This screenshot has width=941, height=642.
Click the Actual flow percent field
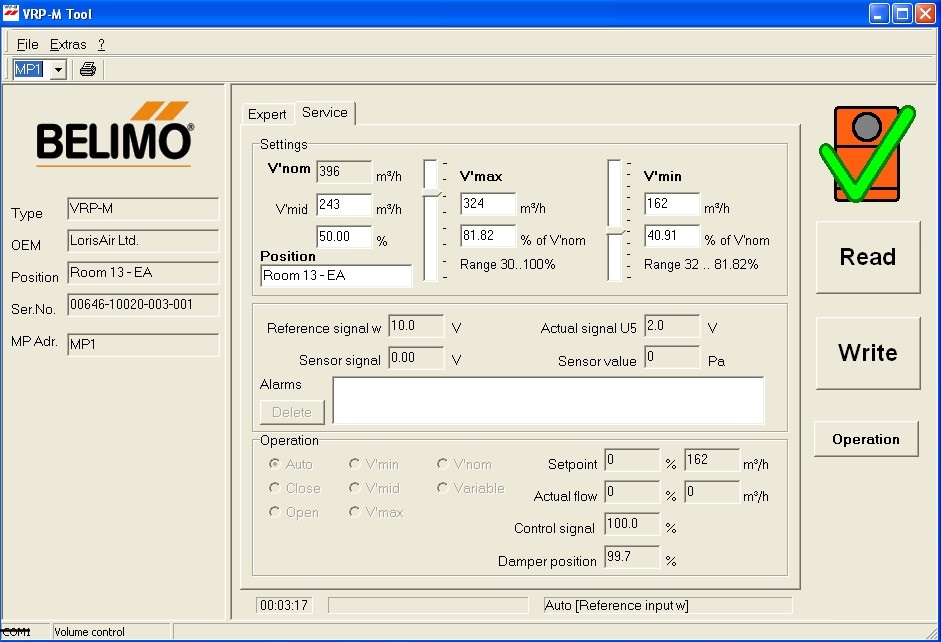point(632,492)
